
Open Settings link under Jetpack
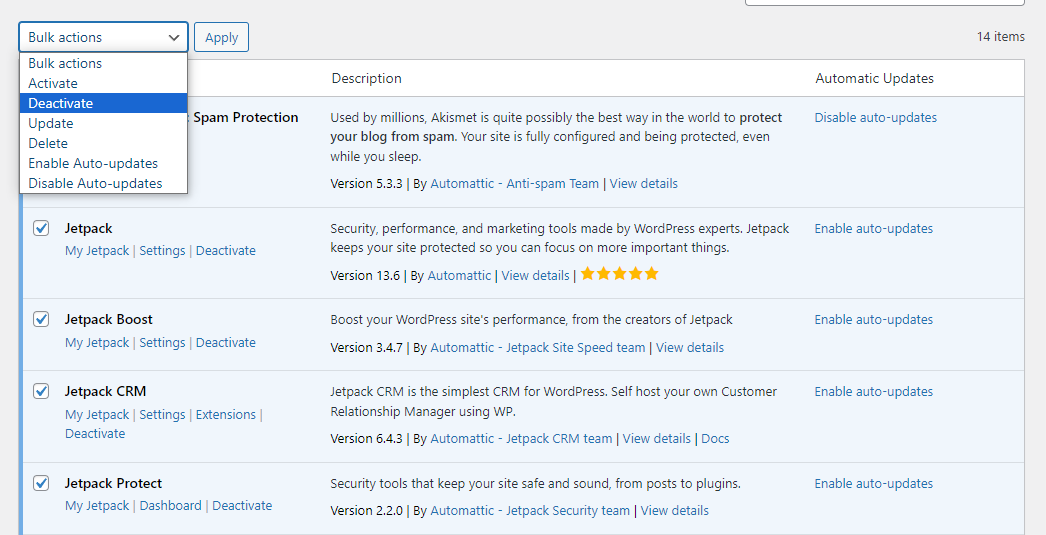(x=162, y=251)
